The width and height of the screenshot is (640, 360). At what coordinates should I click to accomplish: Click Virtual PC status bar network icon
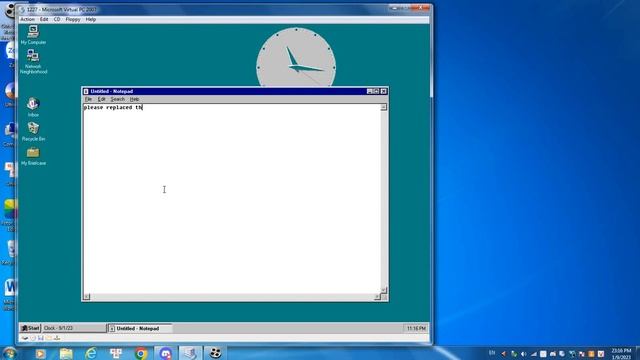click(x=57, y=338)
